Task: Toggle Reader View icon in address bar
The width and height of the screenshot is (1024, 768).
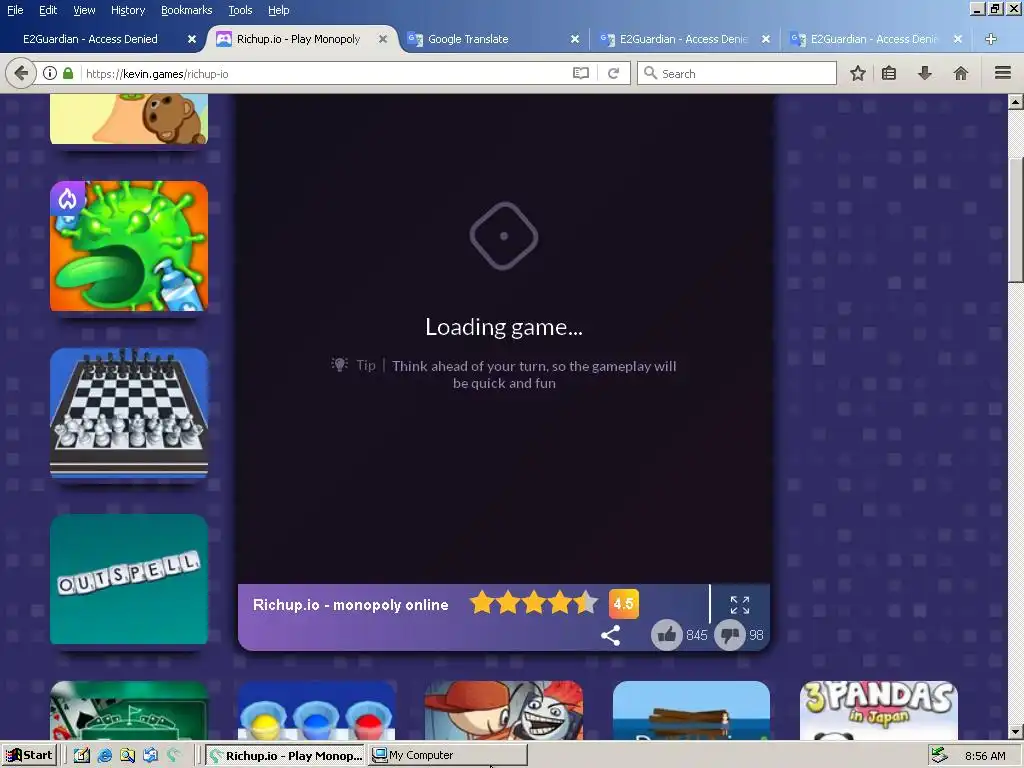Action: 581,73
